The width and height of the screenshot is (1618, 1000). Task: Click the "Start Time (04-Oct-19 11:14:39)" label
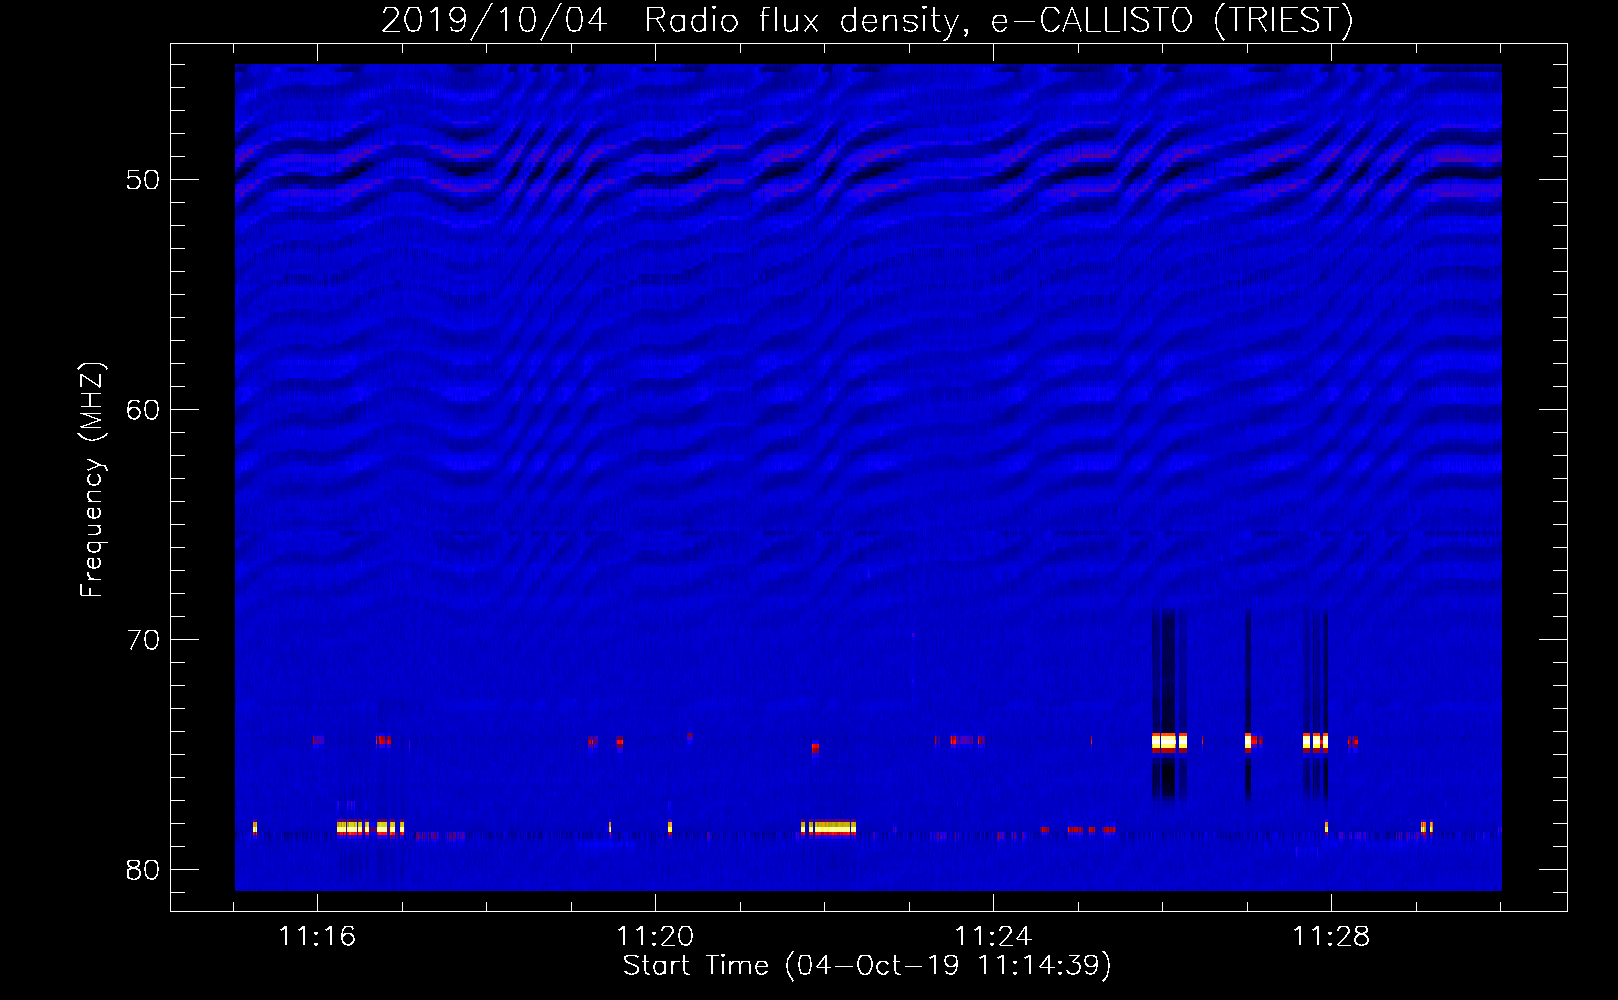[867, 966]
